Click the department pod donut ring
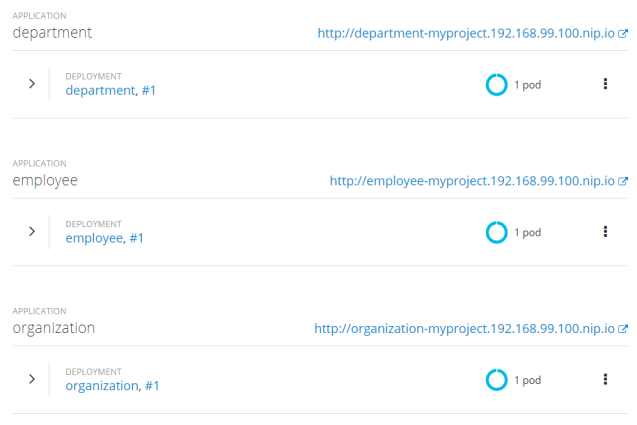The width and height of the screenshot is (637, 425). 496,85
